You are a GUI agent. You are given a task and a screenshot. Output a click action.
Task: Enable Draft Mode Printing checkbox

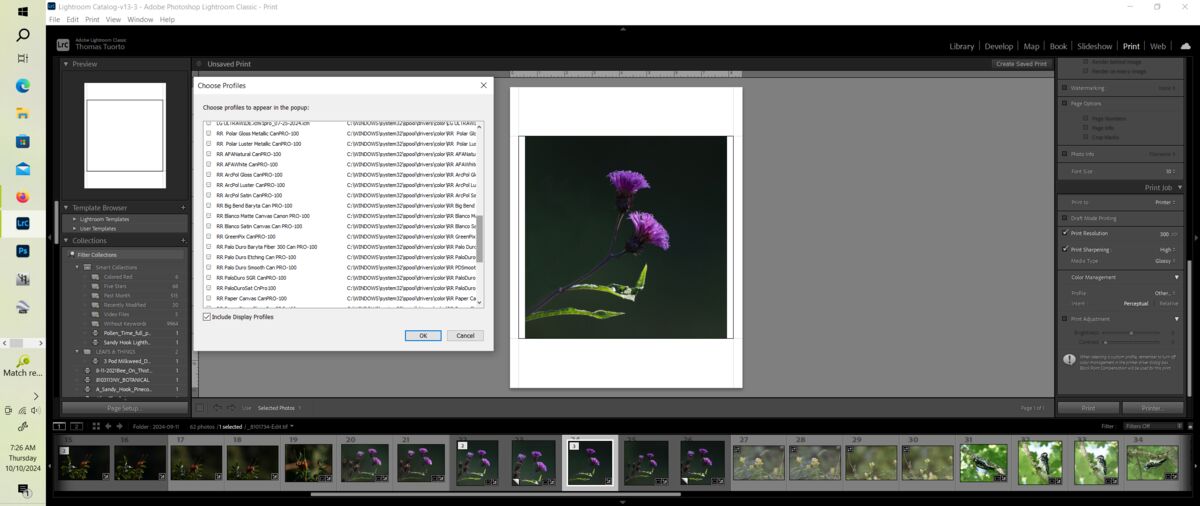pos(1065,218)
